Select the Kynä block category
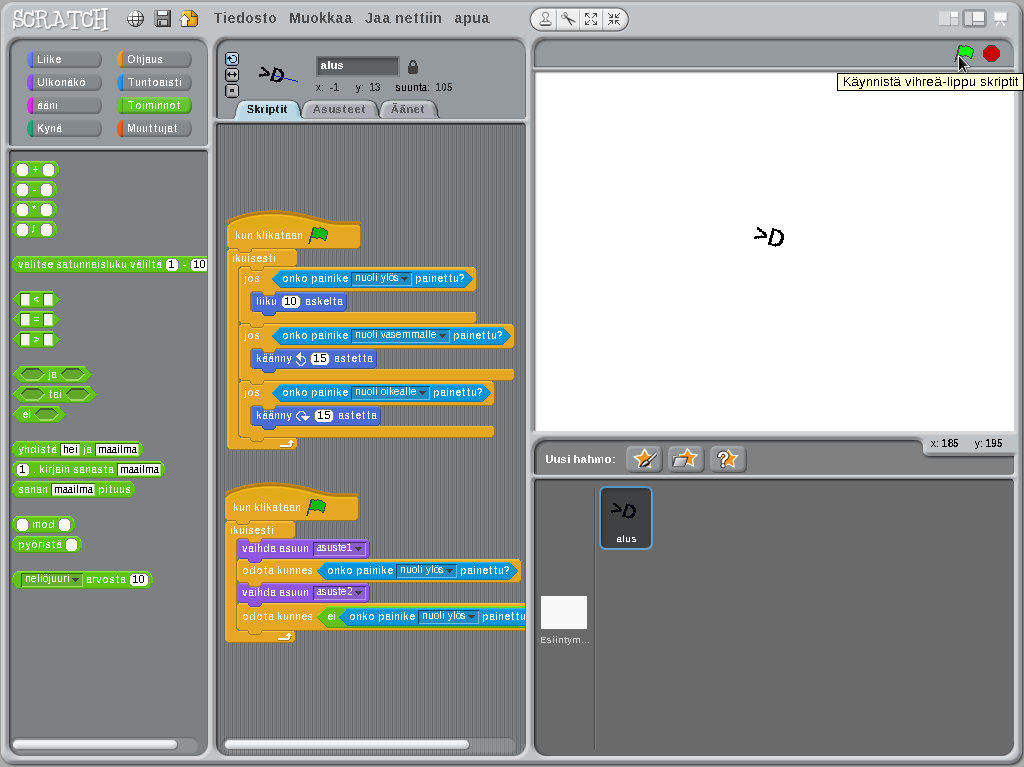 (x=64, y=128)
